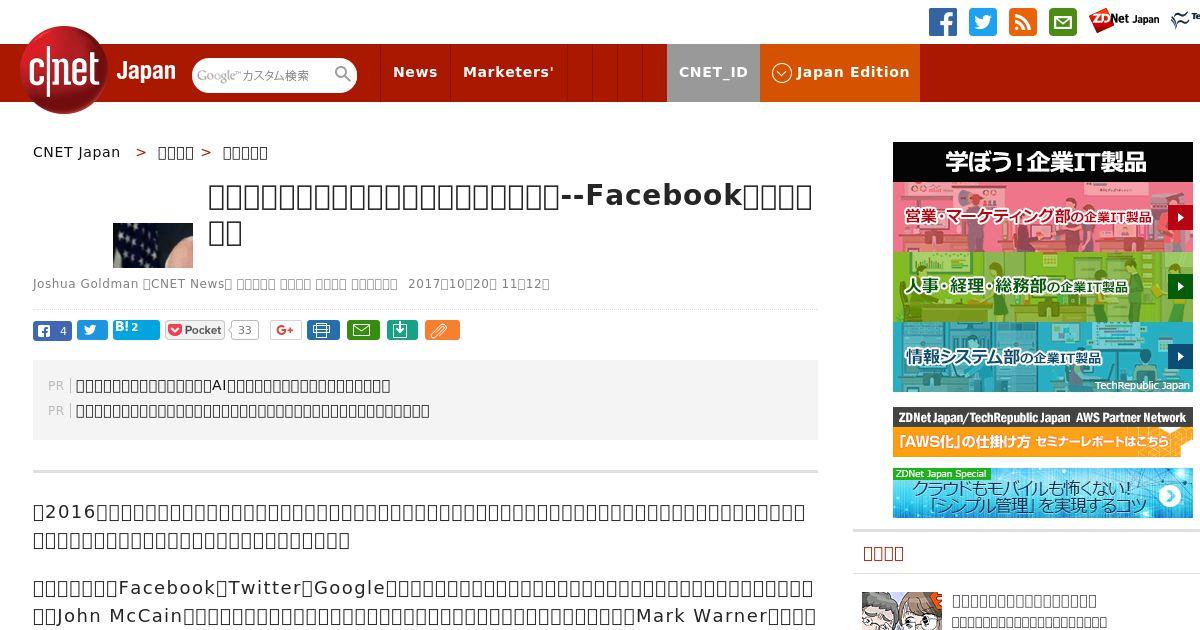Expand the Japan Edition dropdown
This screenshot has height=630, width=1200.
click(840, 72)
